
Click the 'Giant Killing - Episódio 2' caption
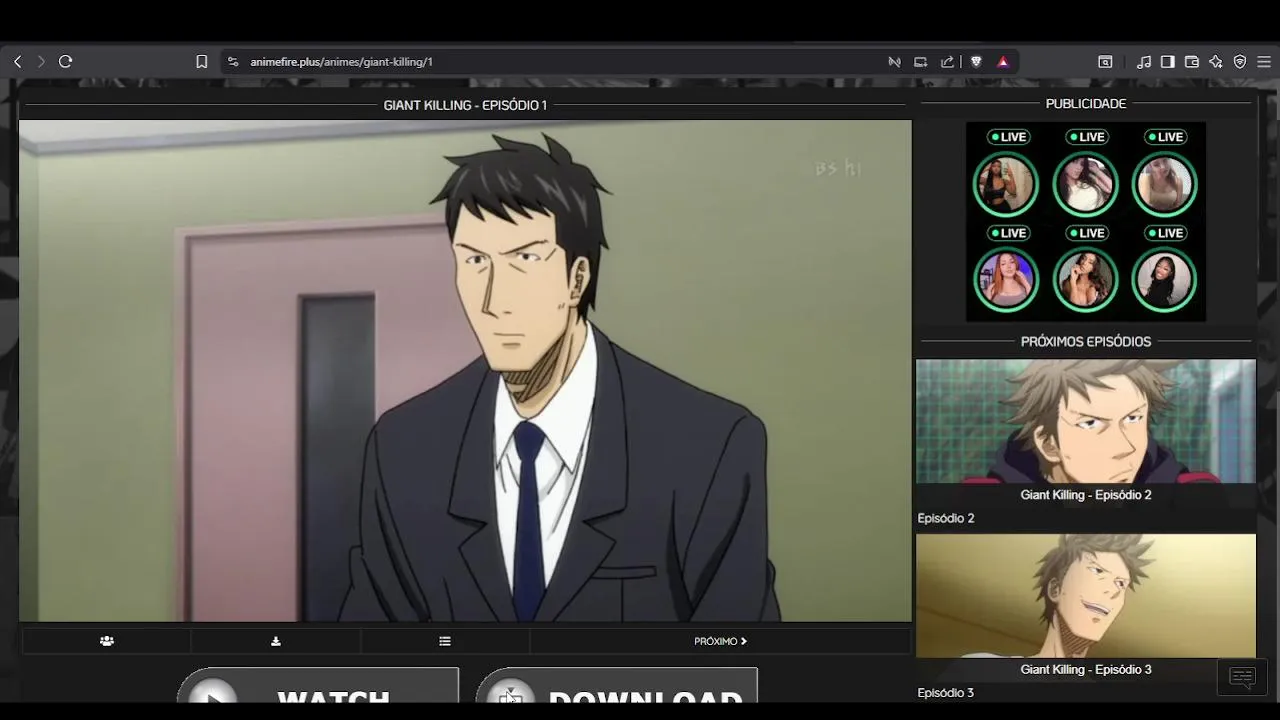tap(1086, 495)
